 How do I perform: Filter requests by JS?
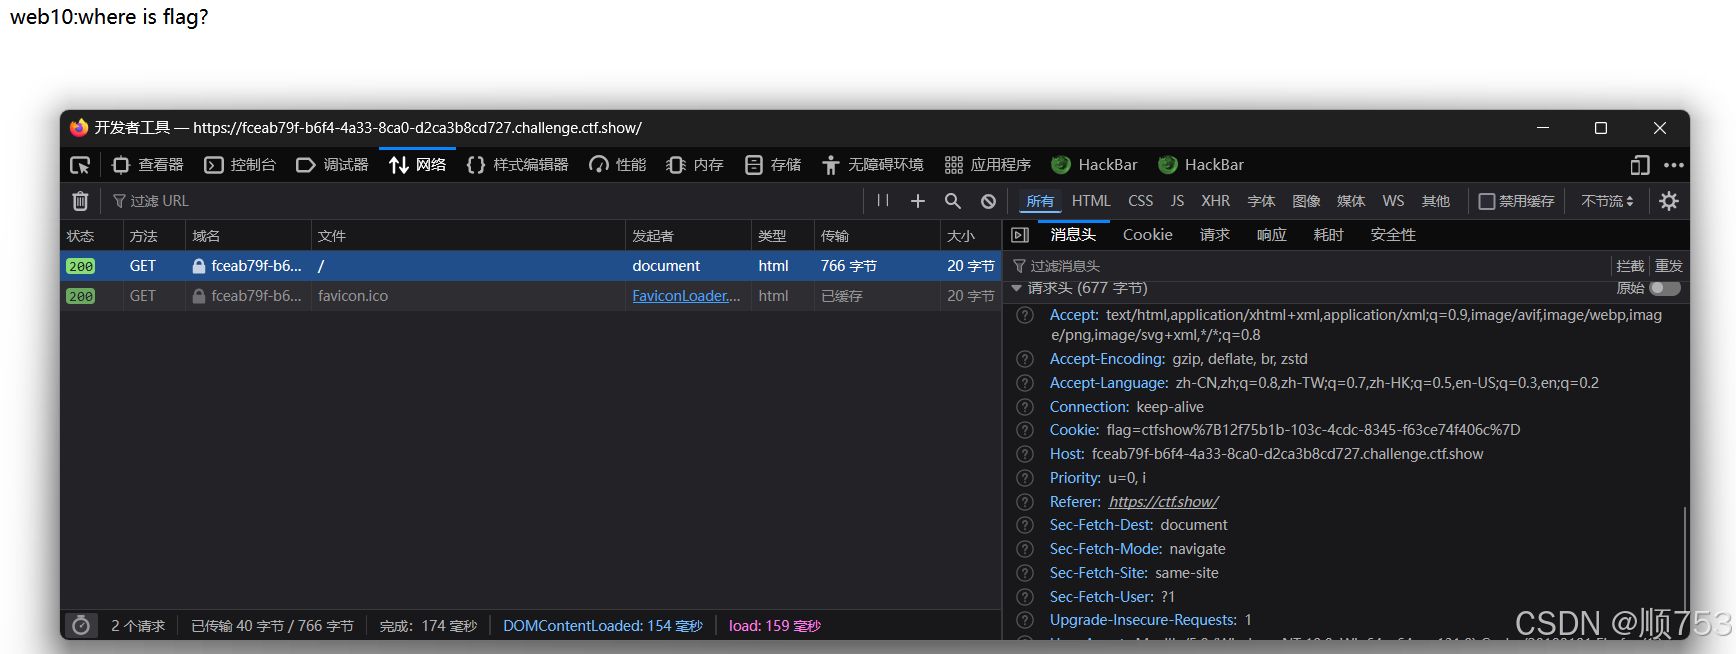coord(1178,201)
